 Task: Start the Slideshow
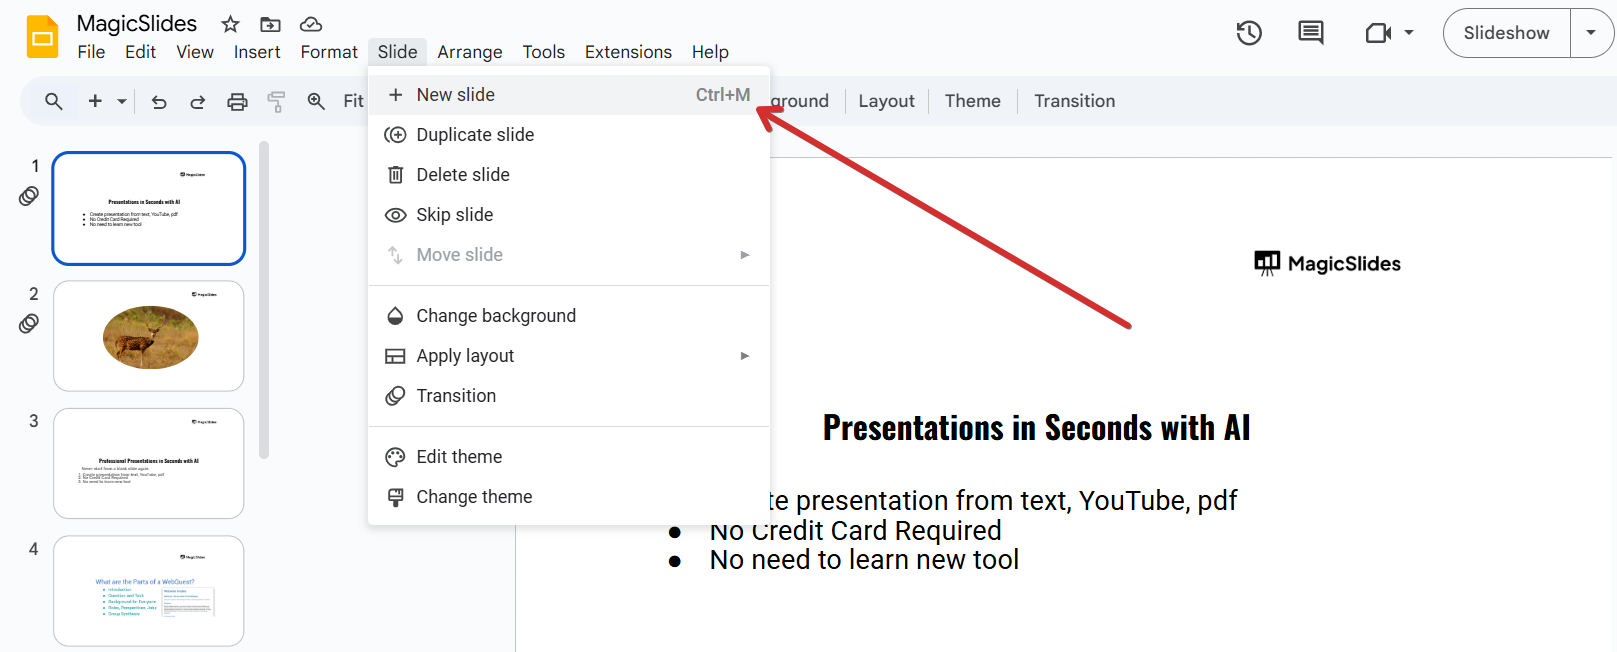click(1507, 33)
